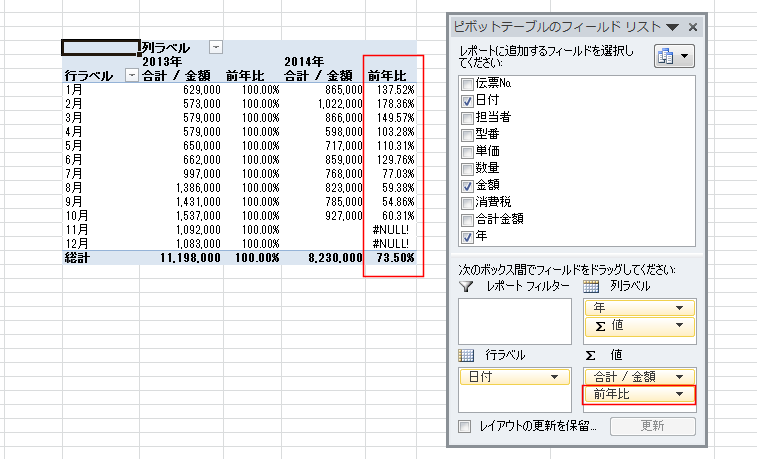Screen dimensions: 757x459
Task: Uncheck the 日付 field checkbox
Action: 467,101
